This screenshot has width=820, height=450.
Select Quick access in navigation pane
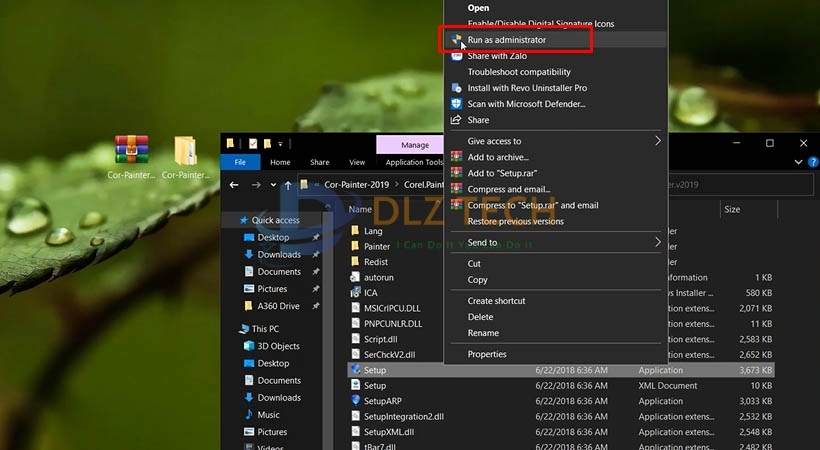click(275, 220)
